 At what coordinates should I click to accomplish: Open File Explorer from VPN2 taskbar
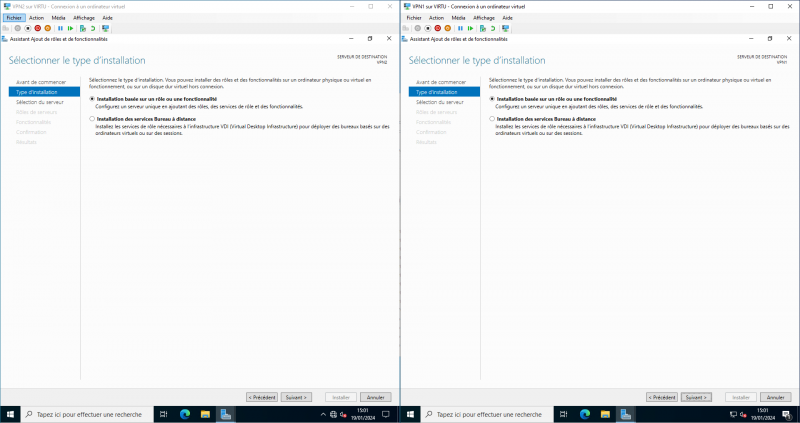(205, 414)
